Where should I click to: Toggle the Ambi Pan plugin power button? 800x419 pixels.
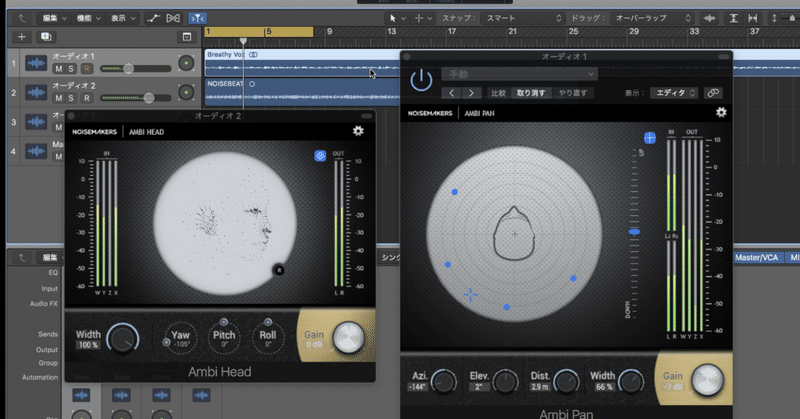coord(421,80)
